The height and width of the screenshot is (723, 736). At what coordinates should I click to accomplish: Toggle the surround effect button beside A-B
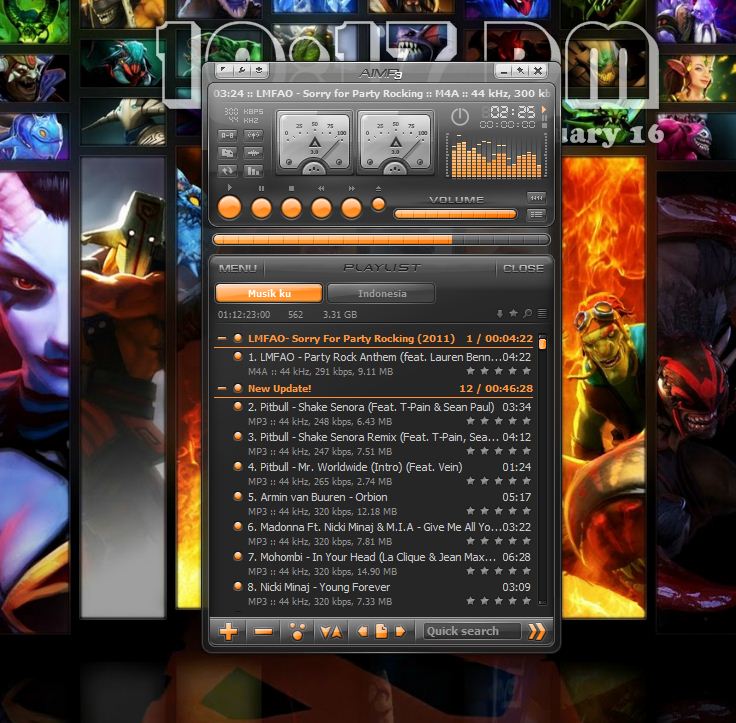pos(253,135)
